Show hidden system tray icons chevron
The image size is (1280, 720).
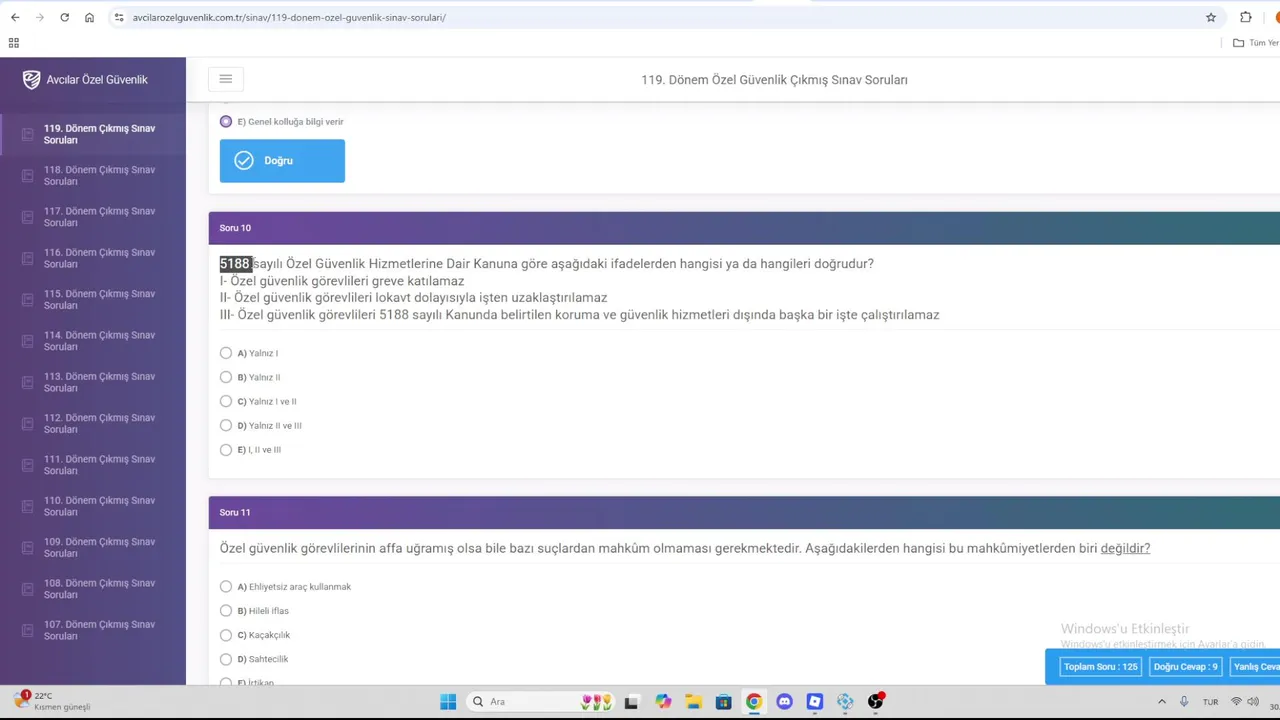click(x=1161, y=702)
